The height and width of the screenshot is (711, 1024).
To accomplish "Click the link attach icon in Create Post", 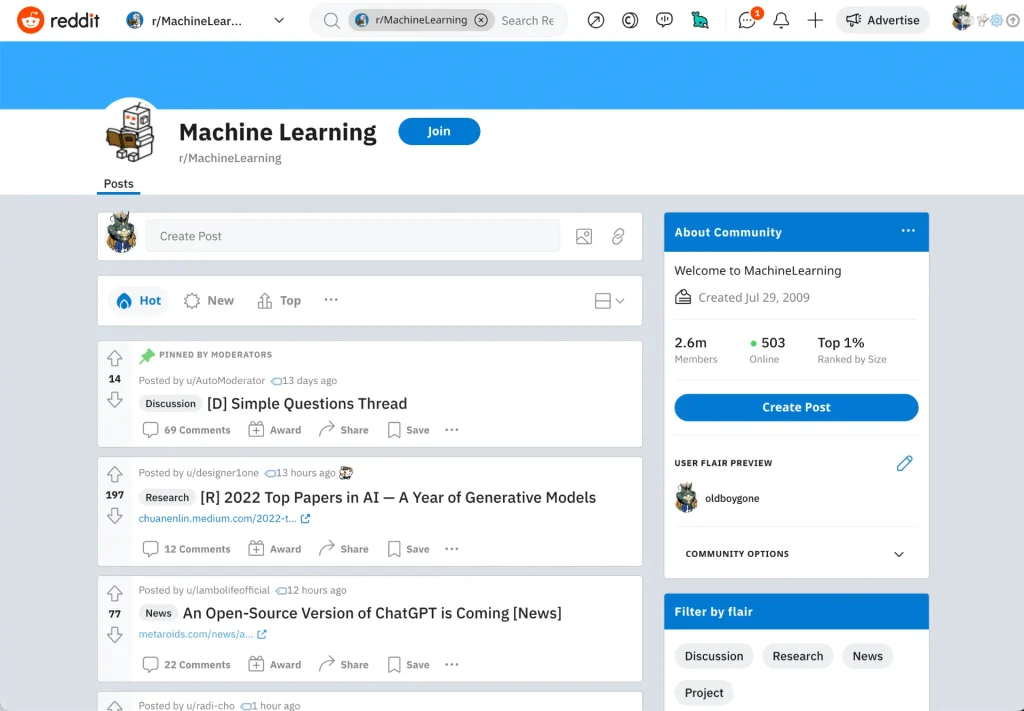I will 618,236.
